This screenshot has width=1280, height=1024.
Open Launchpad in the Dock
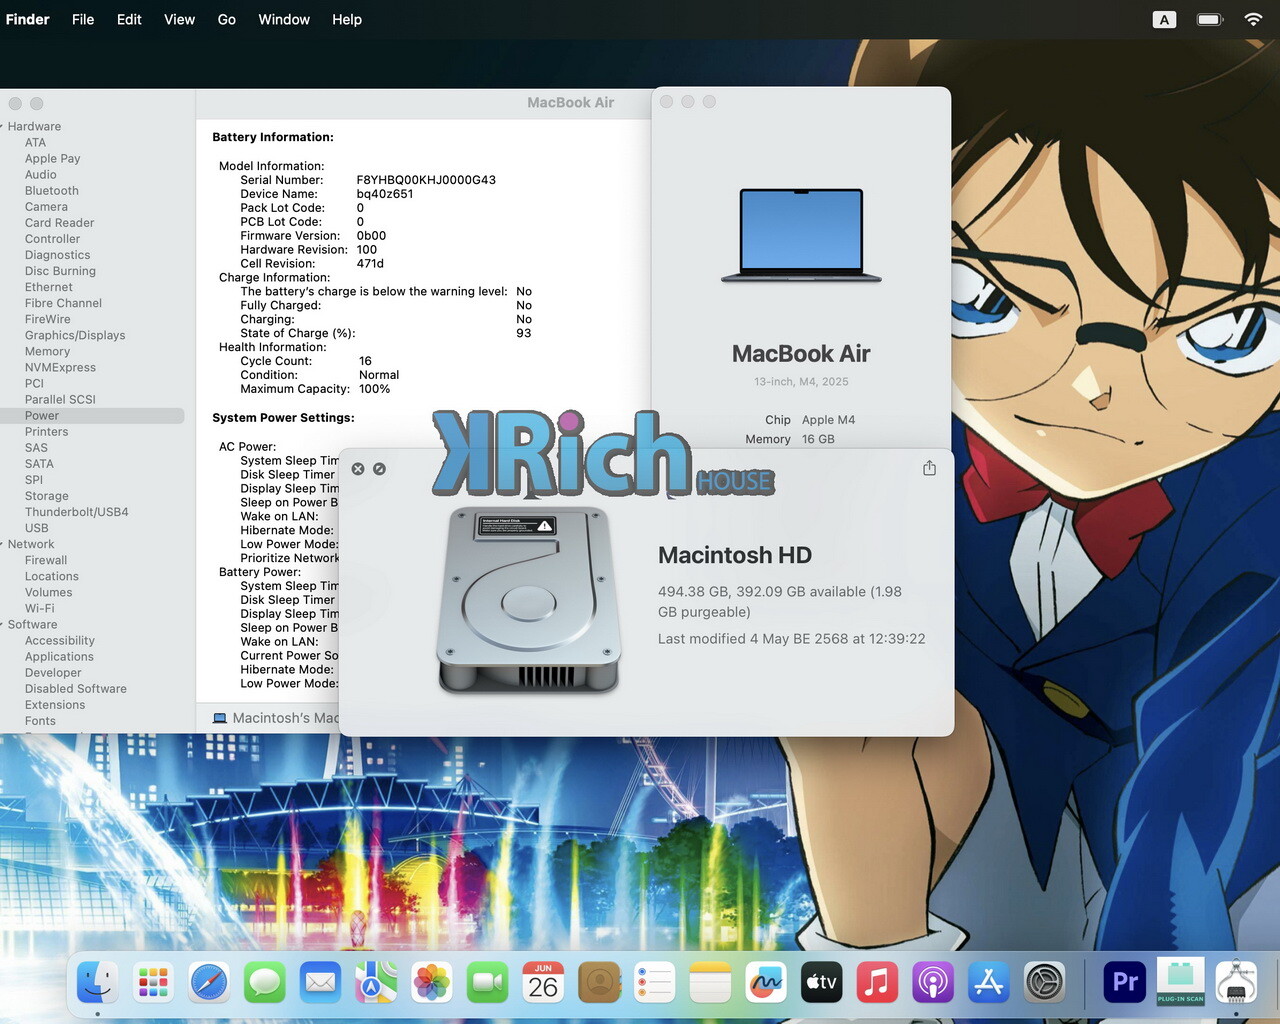[153, 983]
